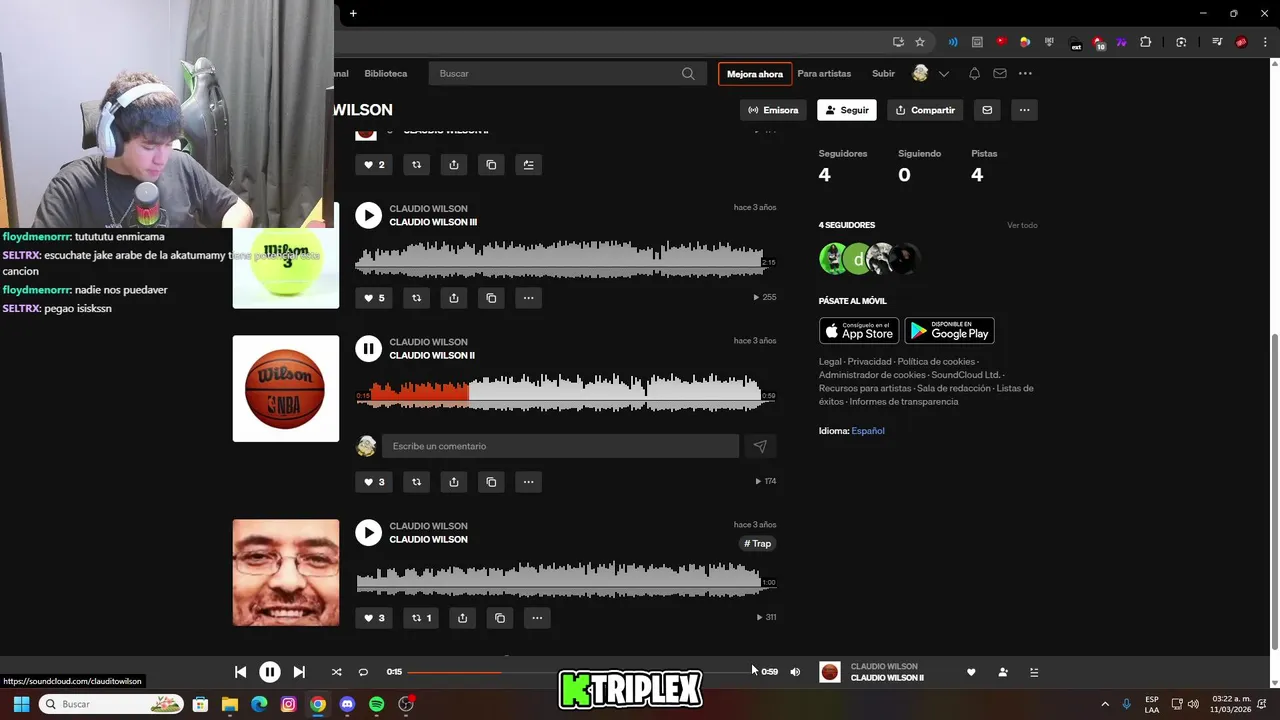The width and height of the screenshot is (1280, 720).
Task: Open the 'Subir' upload link
Action: [883, 74]
